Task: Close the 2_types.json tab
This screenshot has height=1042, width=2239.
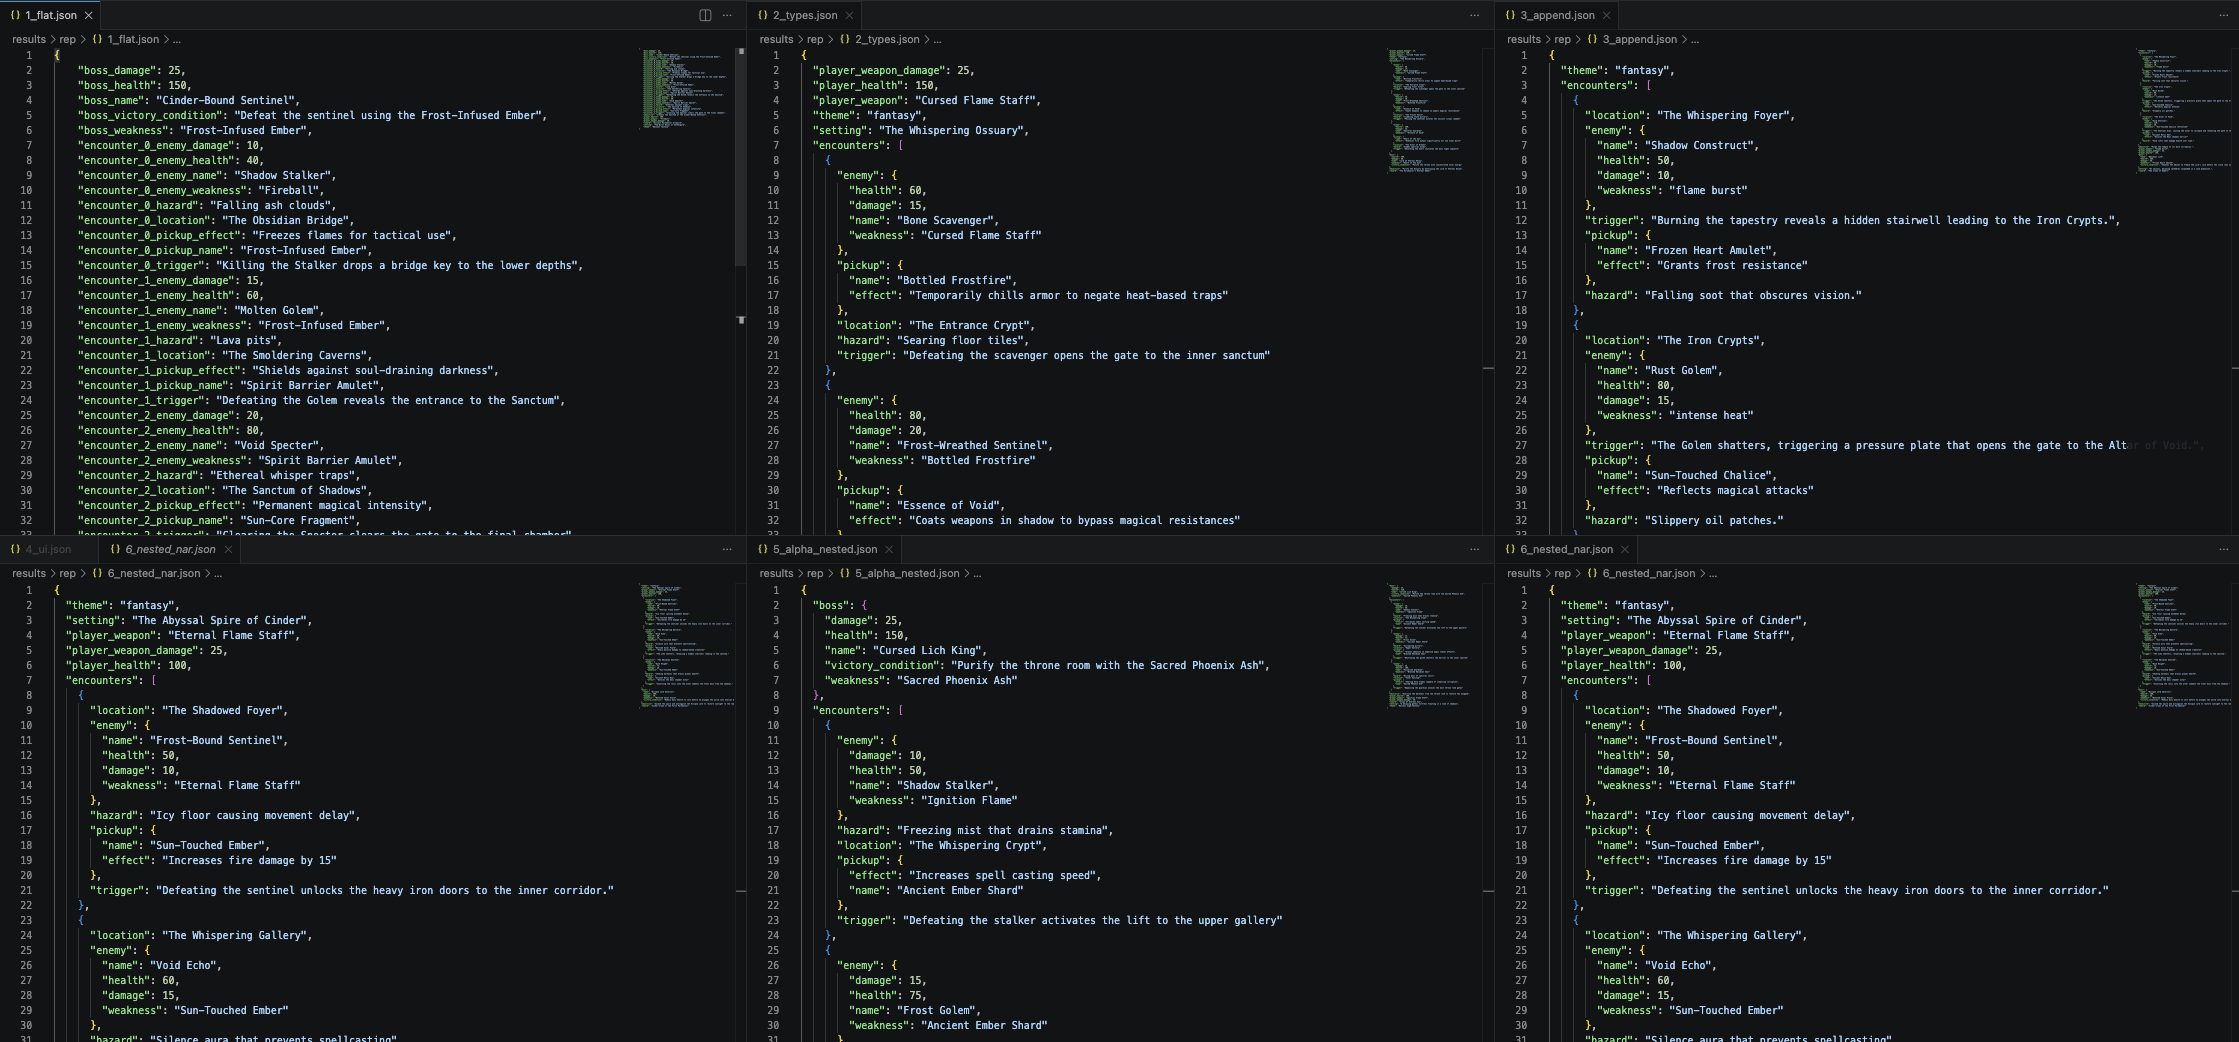Action: coord(849,15)
